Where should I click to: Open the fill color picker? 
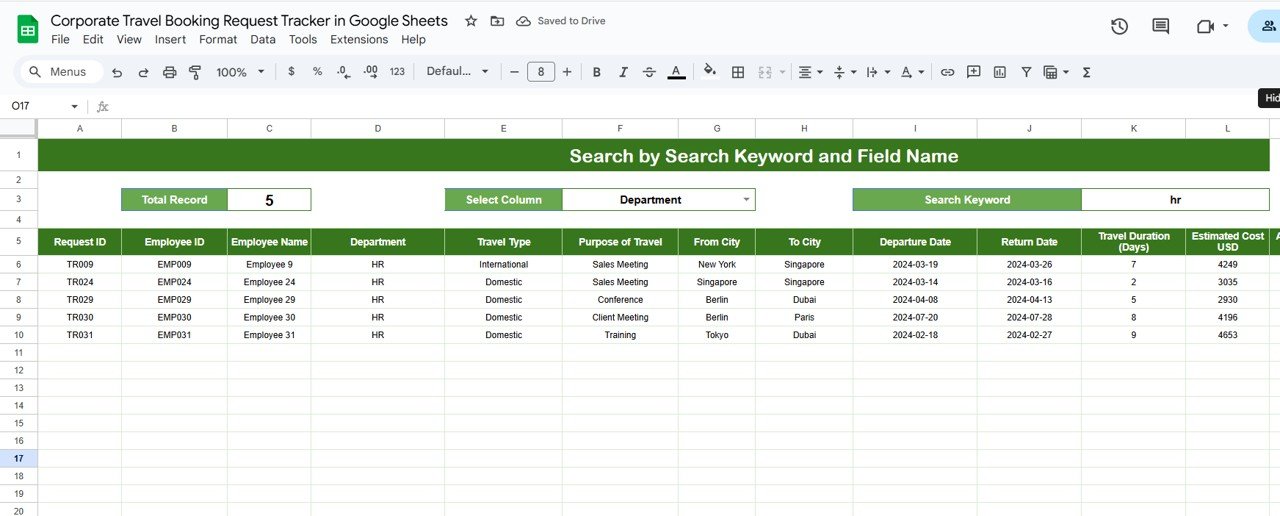click(710, 72)
